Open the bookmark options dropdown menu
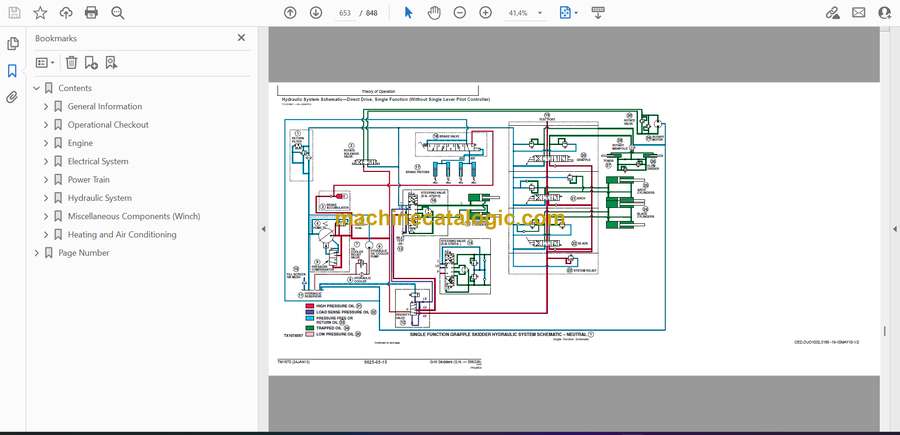Image resolution: width=900 pixels, height=435 pixels. (x=45, y=63)
